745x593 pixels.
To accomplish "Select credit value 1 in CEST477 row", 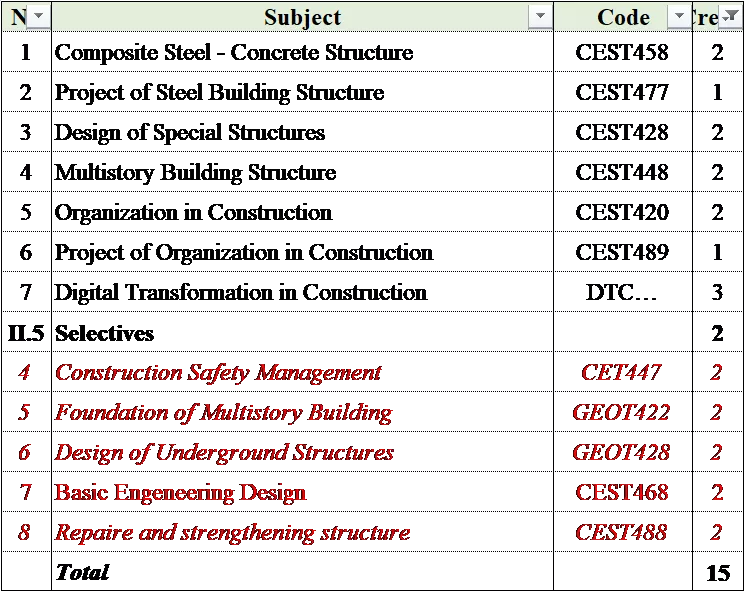I will 718,92.
